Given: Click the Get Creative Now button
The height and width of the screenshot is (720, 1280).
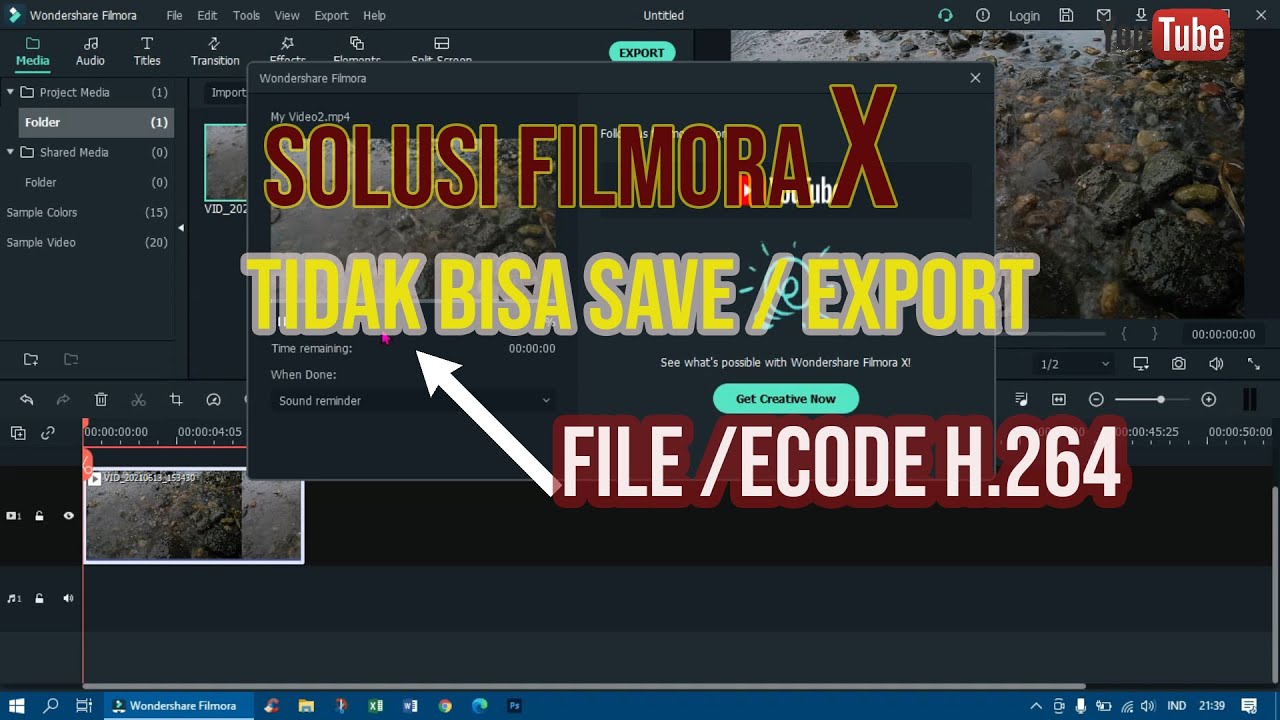Looking at the screenshot, I should tap(786, 399).
